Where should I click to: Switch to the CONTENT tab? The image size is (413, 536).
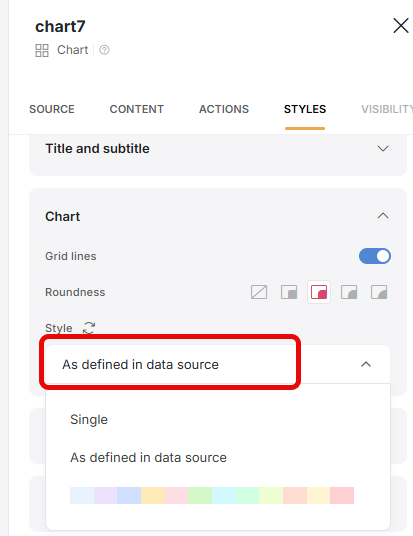point(136,109)
